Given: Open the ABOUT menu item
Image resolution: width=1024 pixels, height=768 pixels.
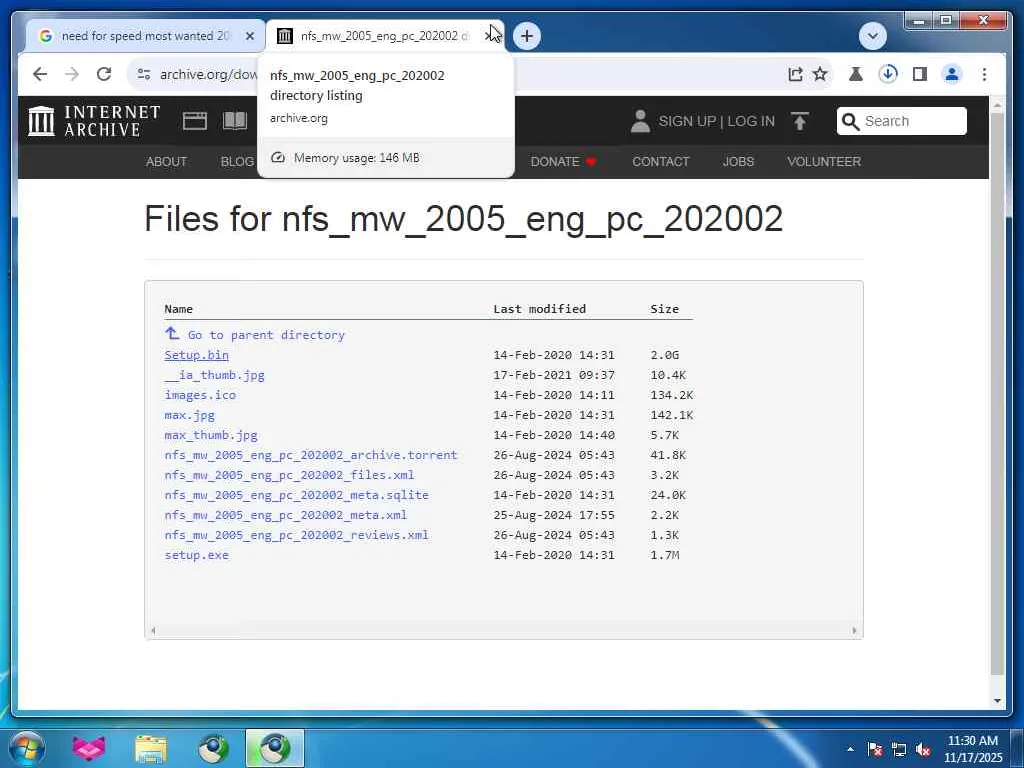Looking at the screenshot, I should pyautogui.click(x=166, y=161).
